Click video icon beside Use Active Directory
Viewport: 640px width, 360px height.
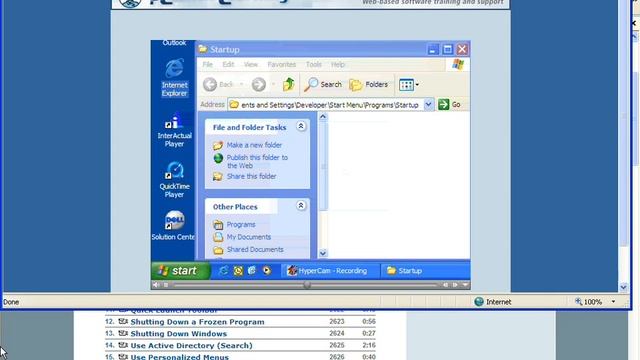coord(123,345)
